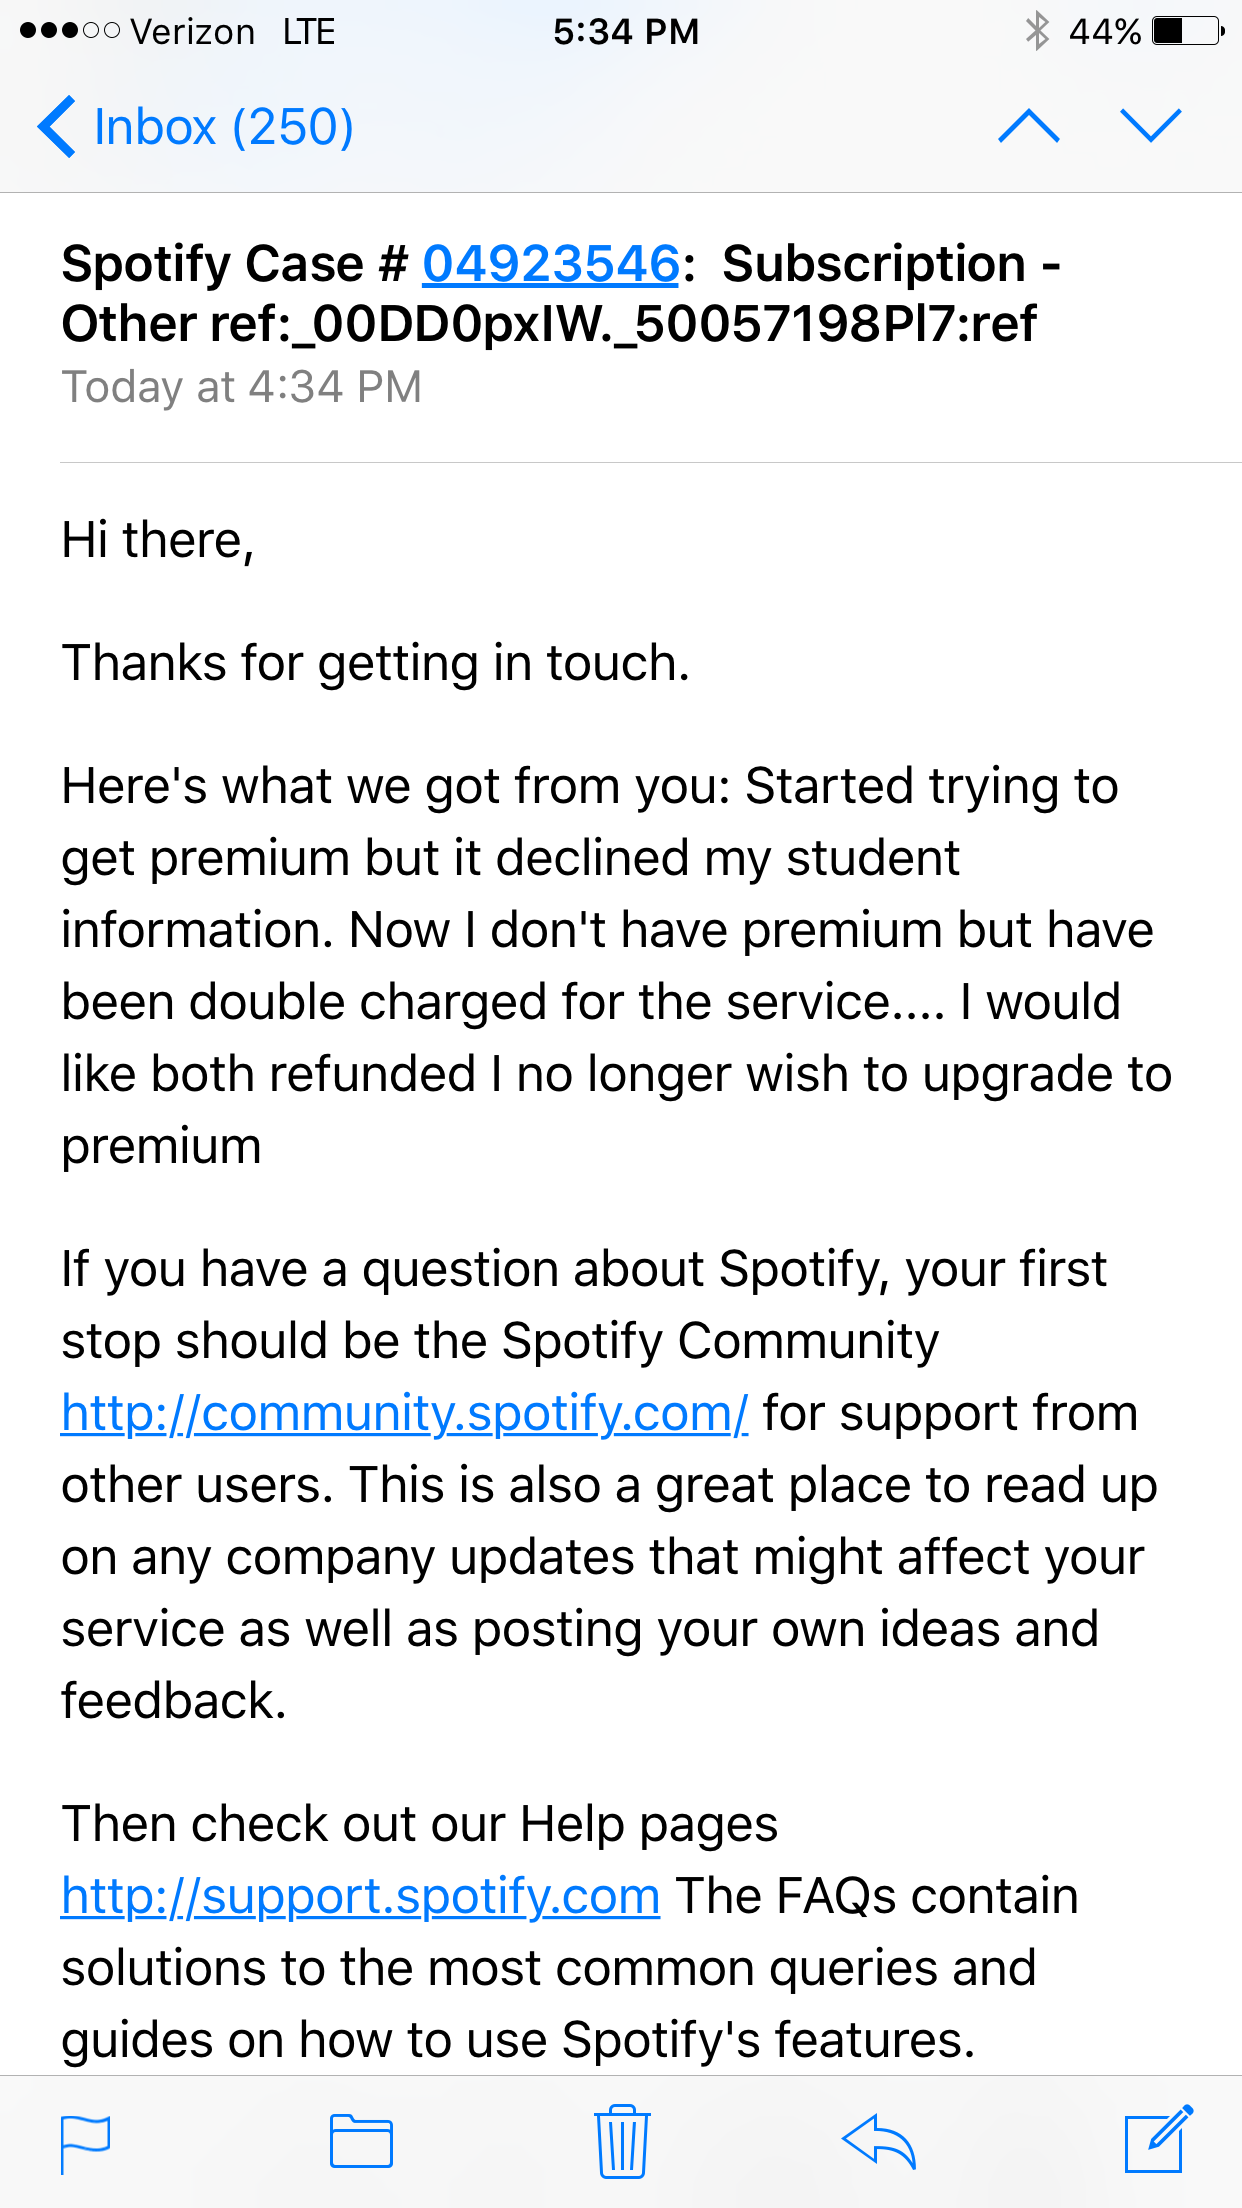Move message to a folder
The image size is (1242, 2208).
tap(361, 2141)
